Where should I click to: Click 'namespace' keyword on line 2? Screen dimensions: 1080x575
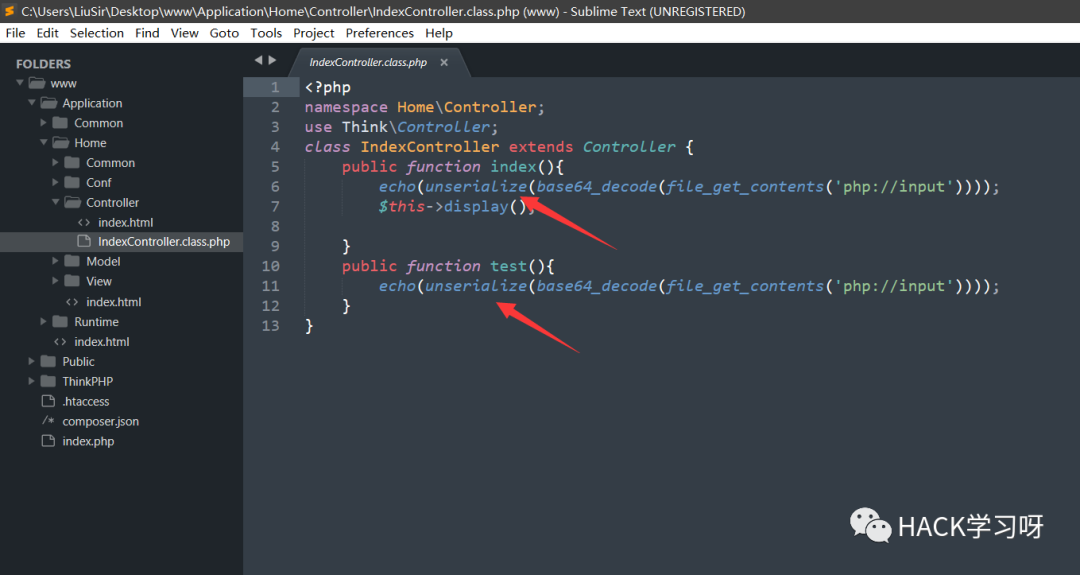346,107
